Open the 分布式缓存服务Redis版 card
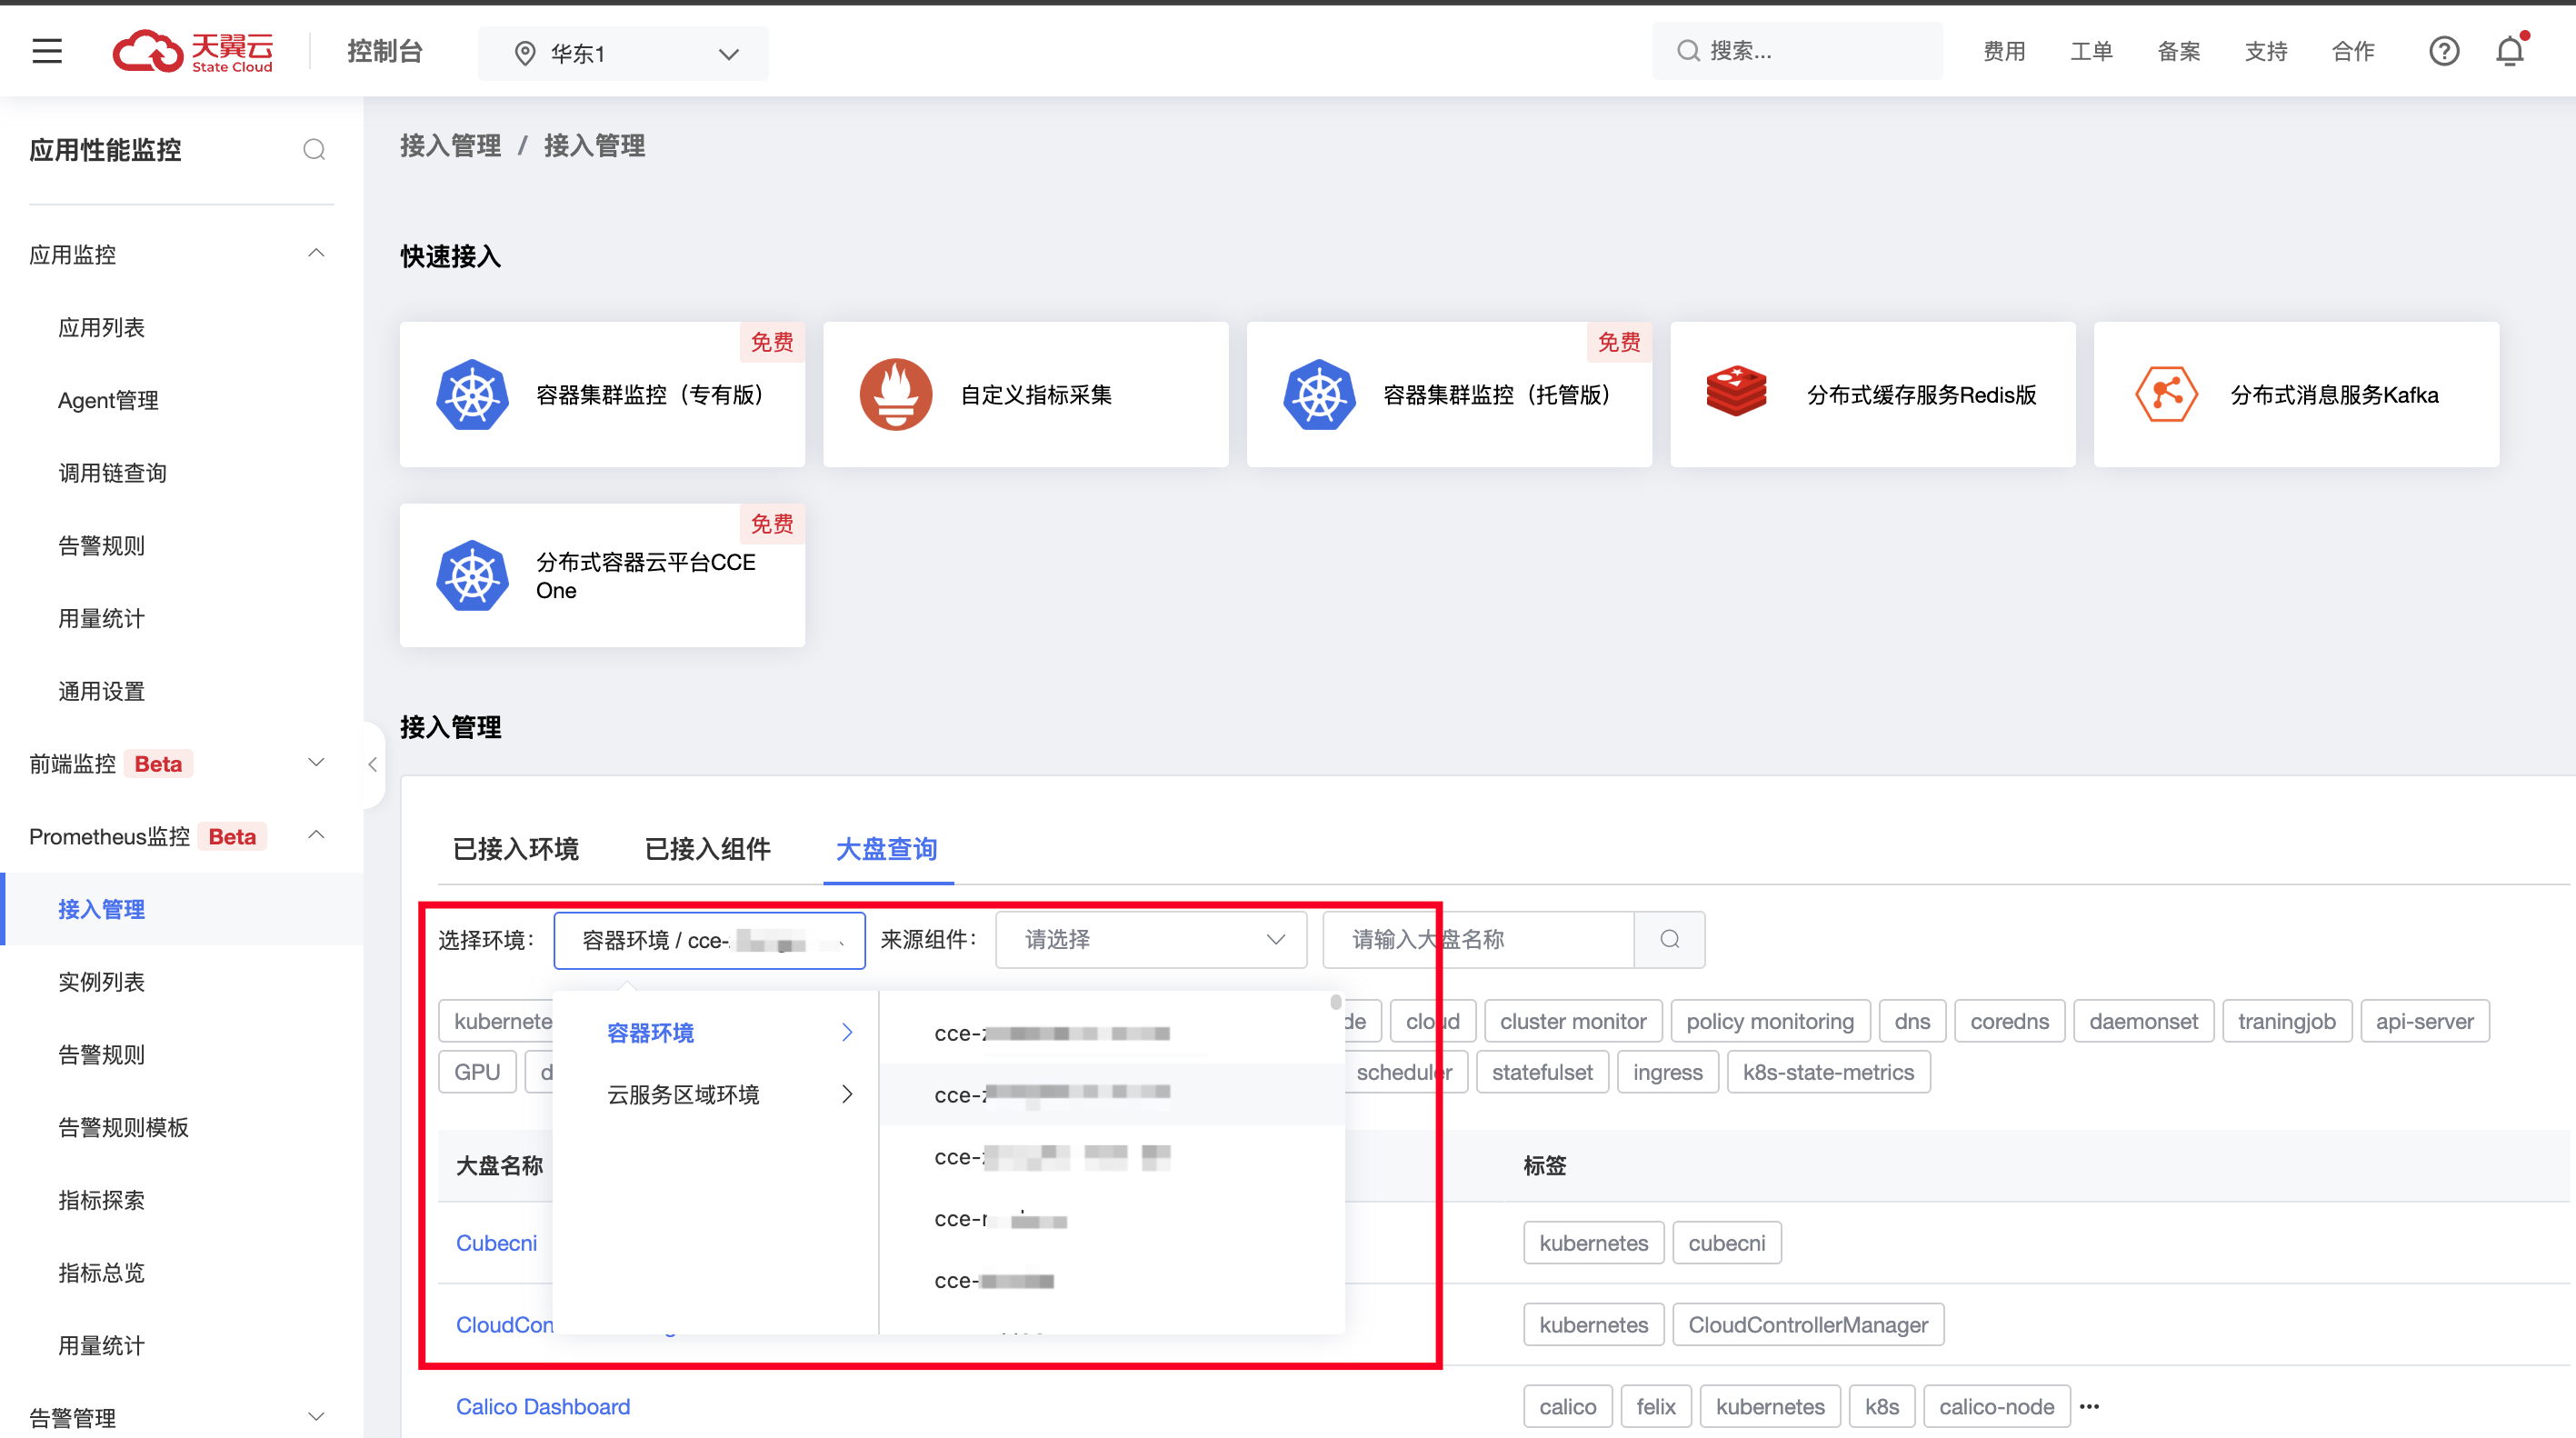Image resolution: width=2576 pixels, height=1438 pixels. pyautogui.click(x=1872, y=394)
